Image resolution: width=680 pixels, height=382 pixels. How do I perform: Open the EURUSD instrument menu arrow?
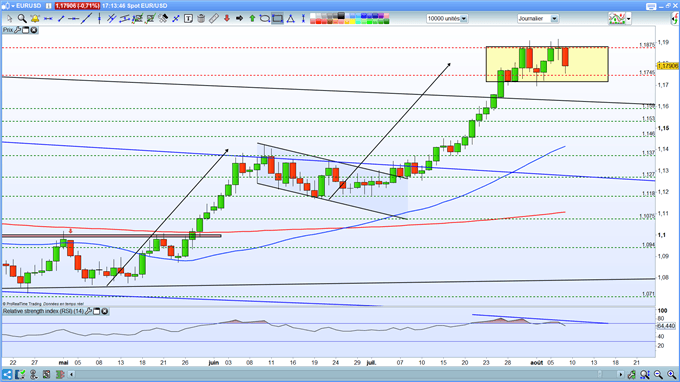coord(13,6)
